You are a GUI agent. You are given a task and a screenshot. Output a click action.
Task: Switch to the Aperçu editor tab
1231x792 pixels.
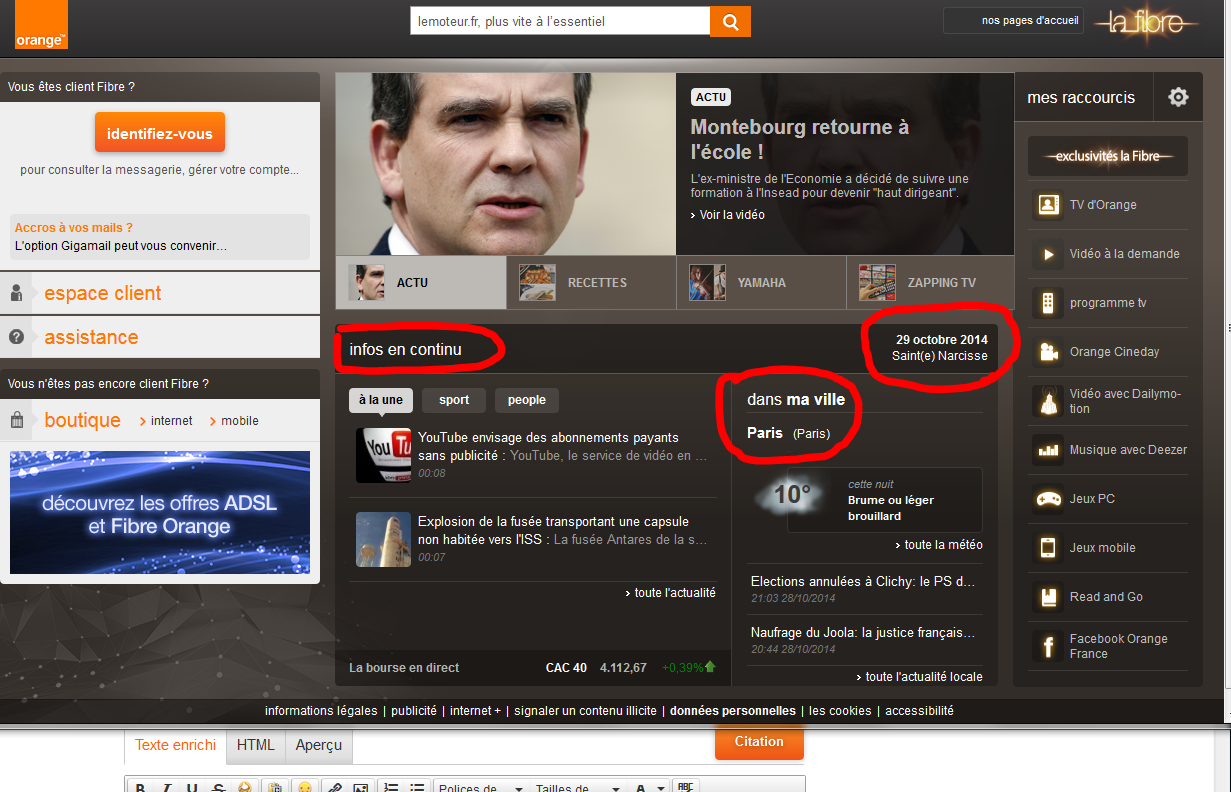318,745
